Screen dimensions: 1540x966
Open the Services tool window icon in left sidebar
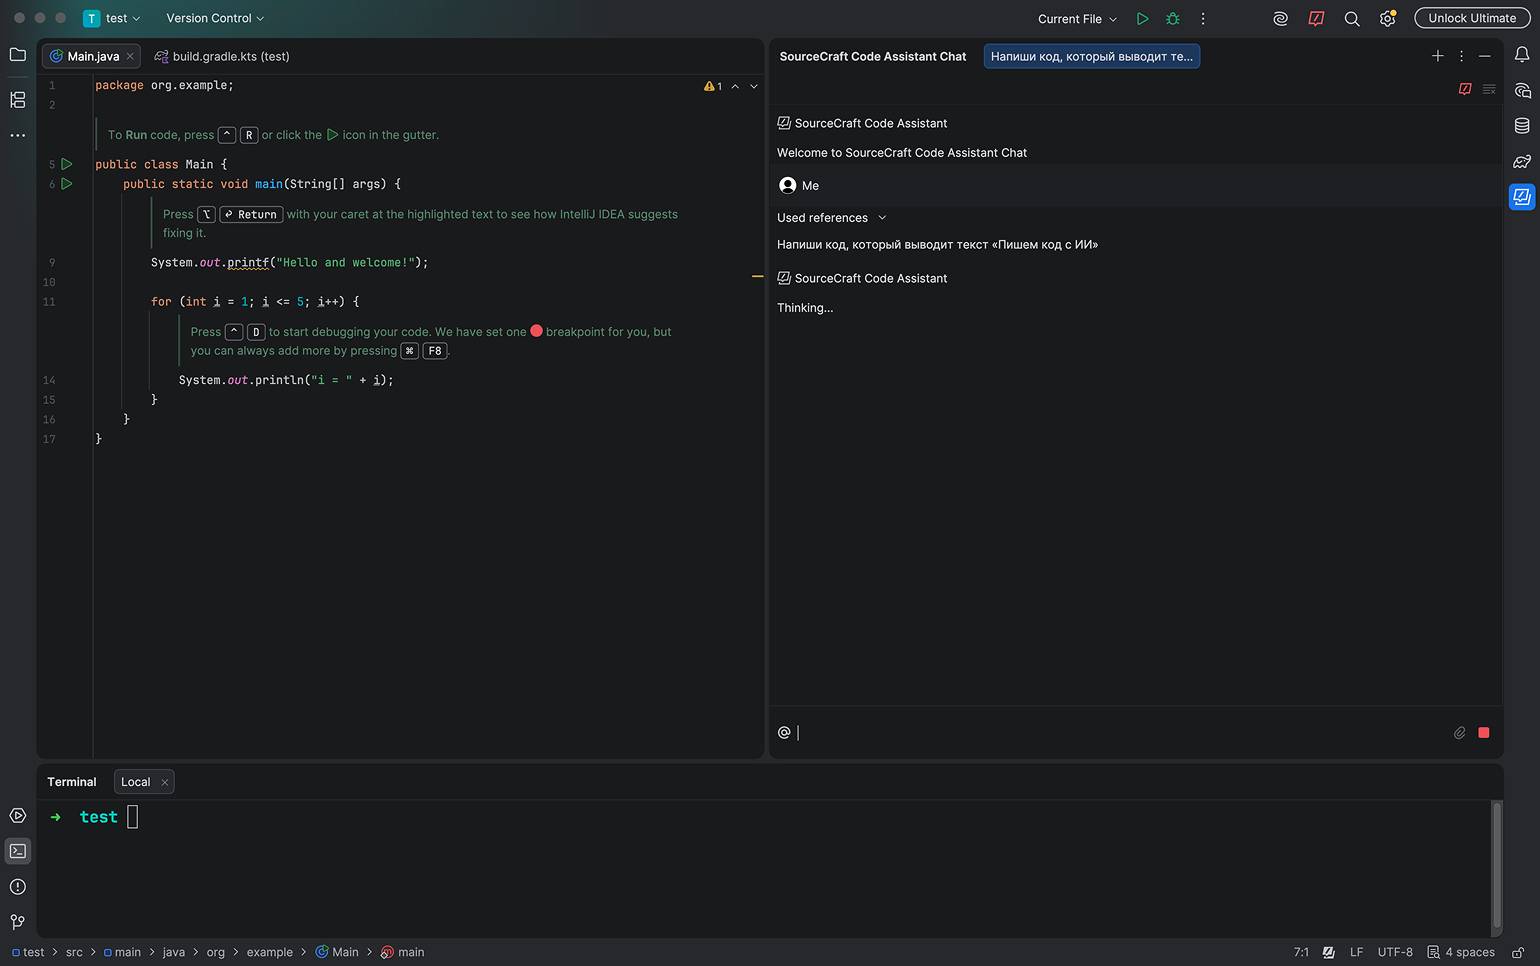(x=18, y=816)
